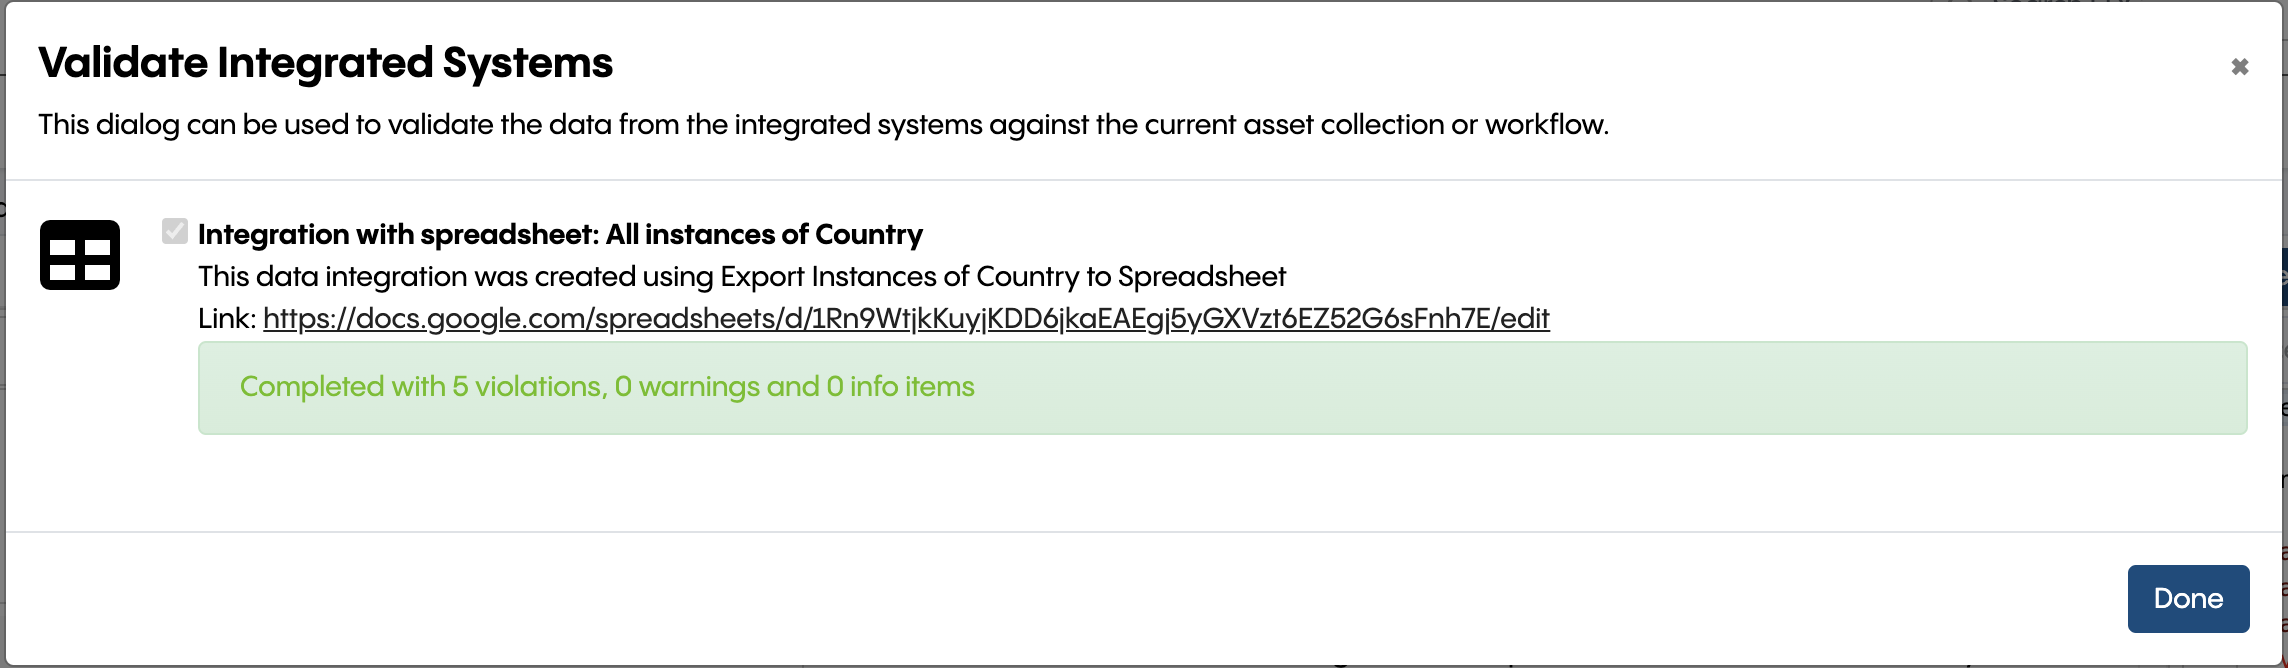
Task: Select the Validate Integrated Systems dialog title
Action: coord(325,63)
